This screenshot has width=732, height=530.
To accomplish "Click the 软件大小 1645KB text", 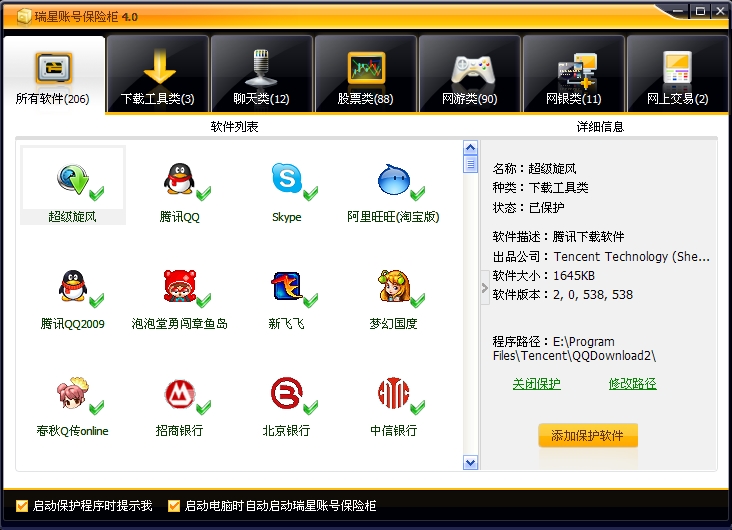I will click(543, 276).
